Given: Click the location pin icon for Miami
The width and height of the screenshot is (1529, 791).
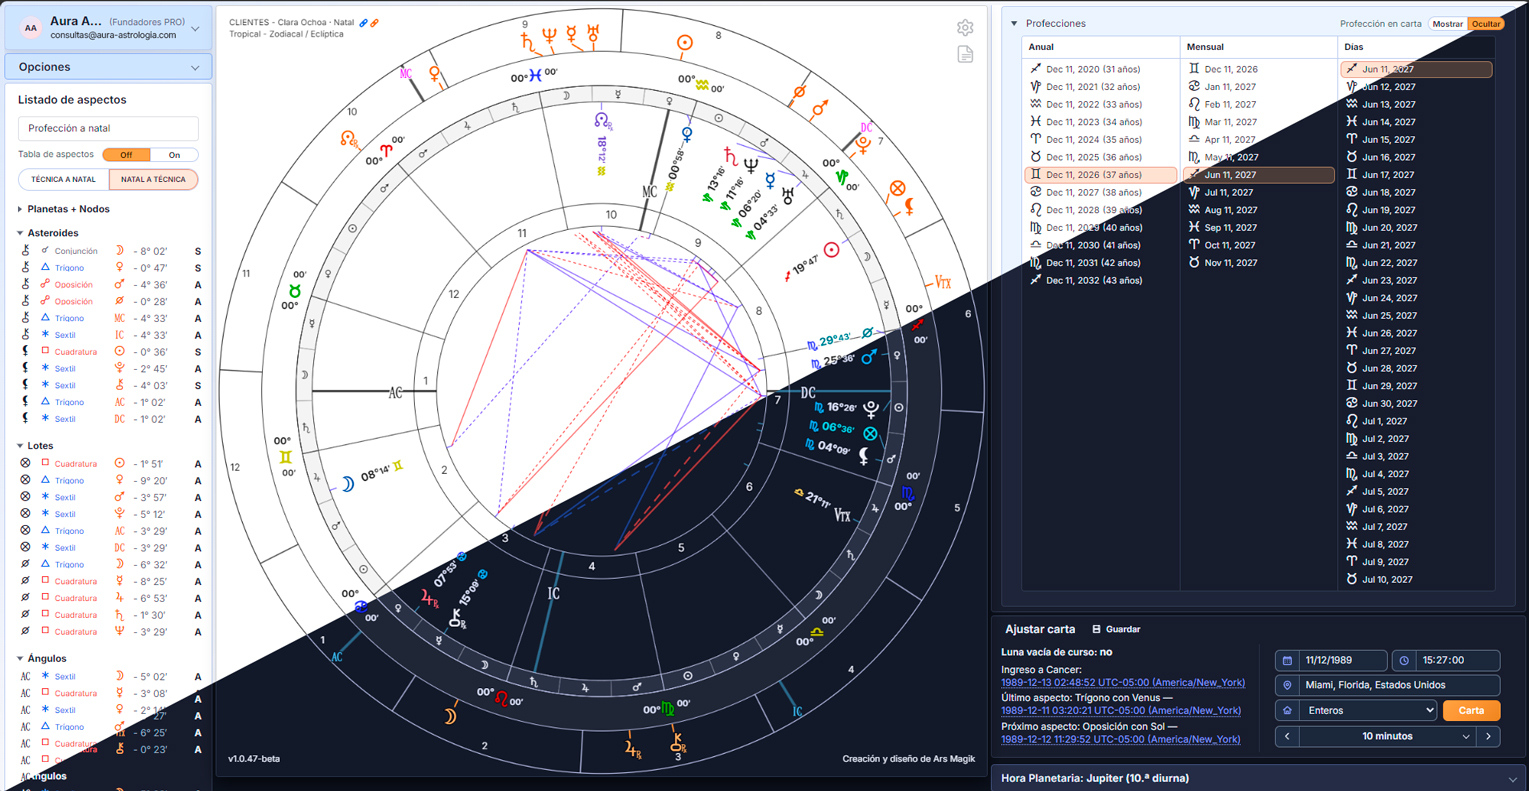Looking at the screenshot, I should (x=1288, y=685).
